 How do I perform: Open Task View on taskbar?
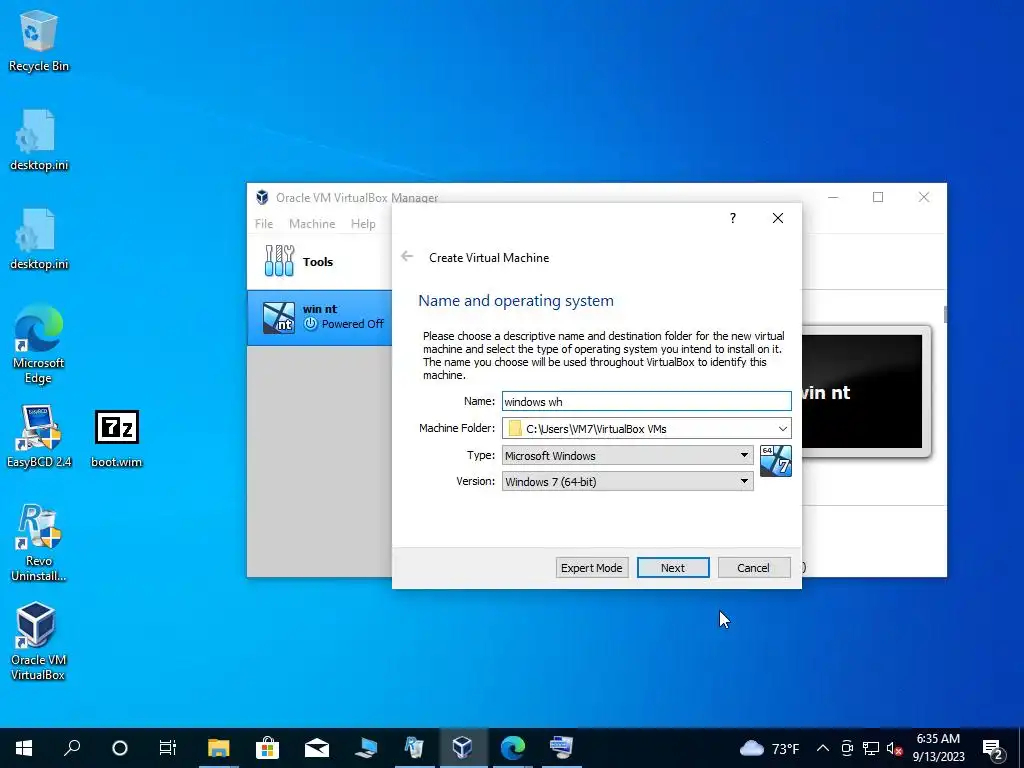tap(168, 748)
